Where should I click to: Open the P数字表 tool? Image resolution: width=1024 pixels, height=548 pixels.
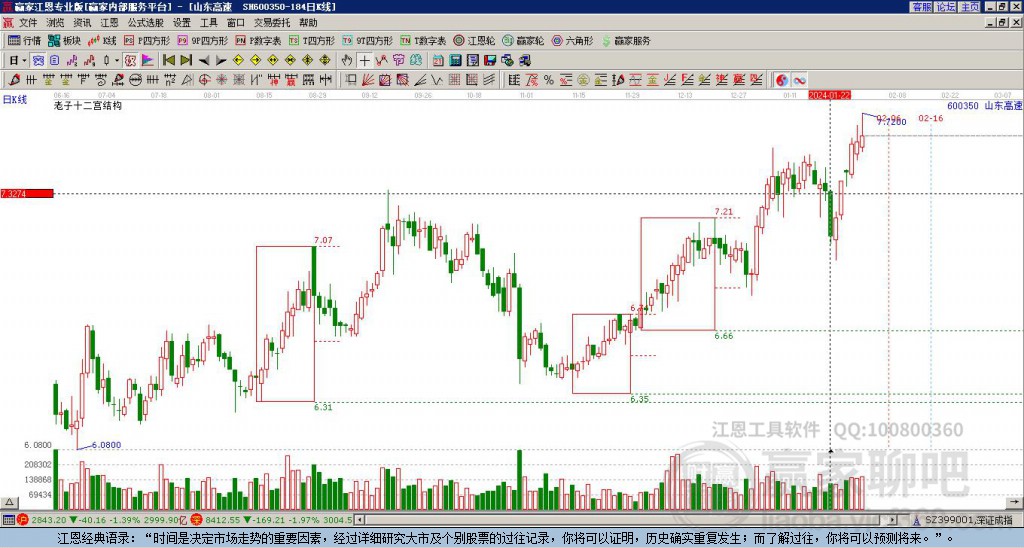pyautogui.click(x=259, y=40)
